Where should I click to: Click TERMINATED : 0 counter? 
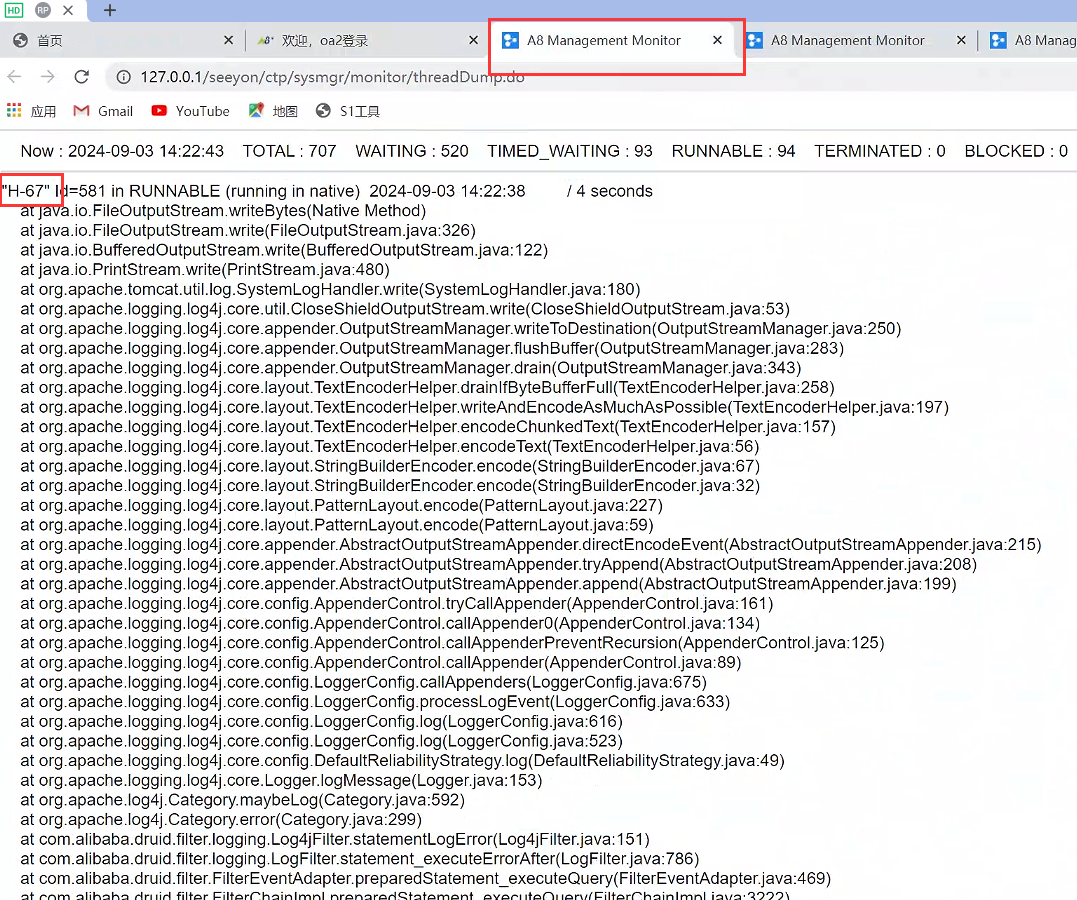pyautogui.click(x=880, y=151)
